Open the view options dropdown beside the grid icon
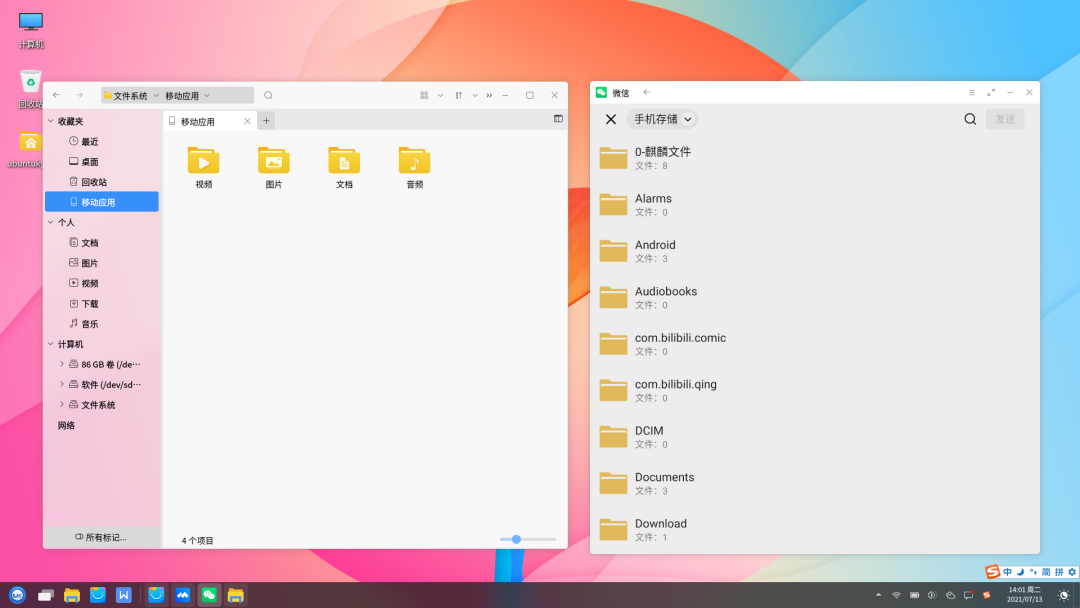Viewport: 1080px width, 608px height. coord(439,94)
